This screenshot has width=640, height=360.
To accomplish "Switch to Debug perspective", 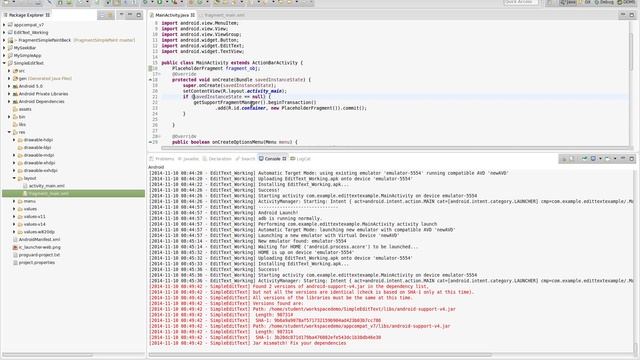I will pos(604,2).
